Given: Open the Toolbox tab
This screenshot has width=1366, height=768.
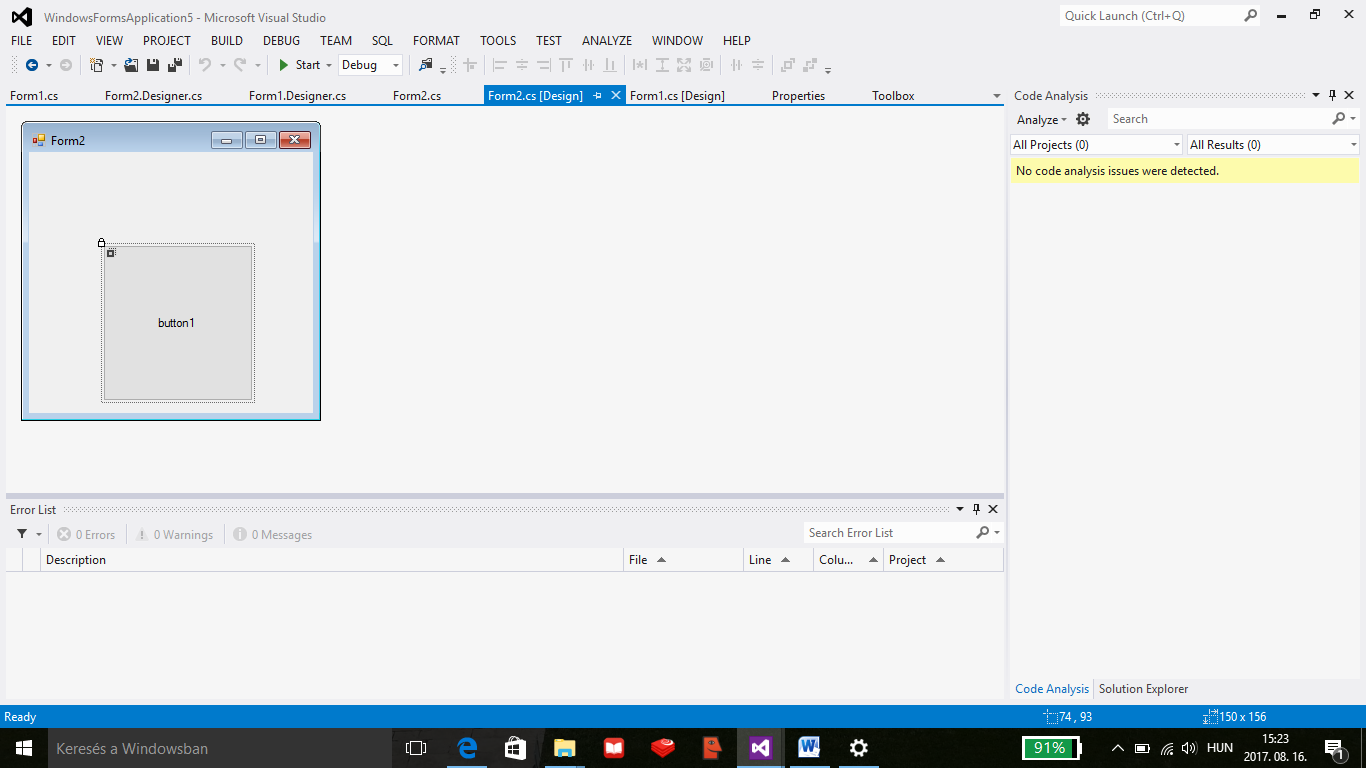Looking at the screenshot, I should point(893,96).
